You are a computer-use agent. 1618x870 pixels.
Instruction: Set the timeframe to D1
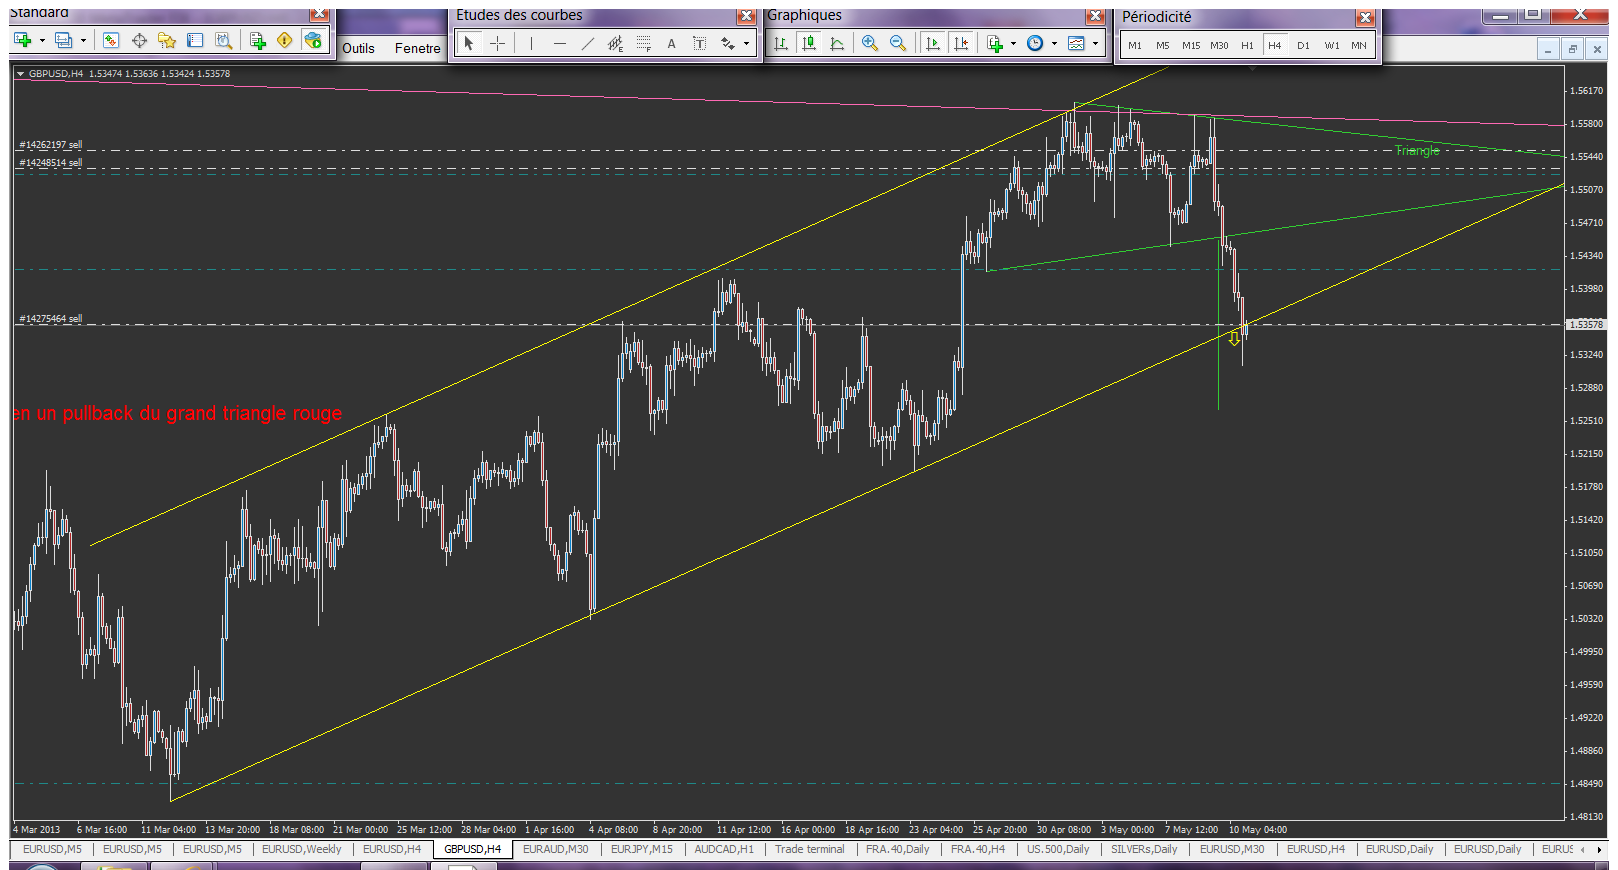click(x=1303, y=45)
